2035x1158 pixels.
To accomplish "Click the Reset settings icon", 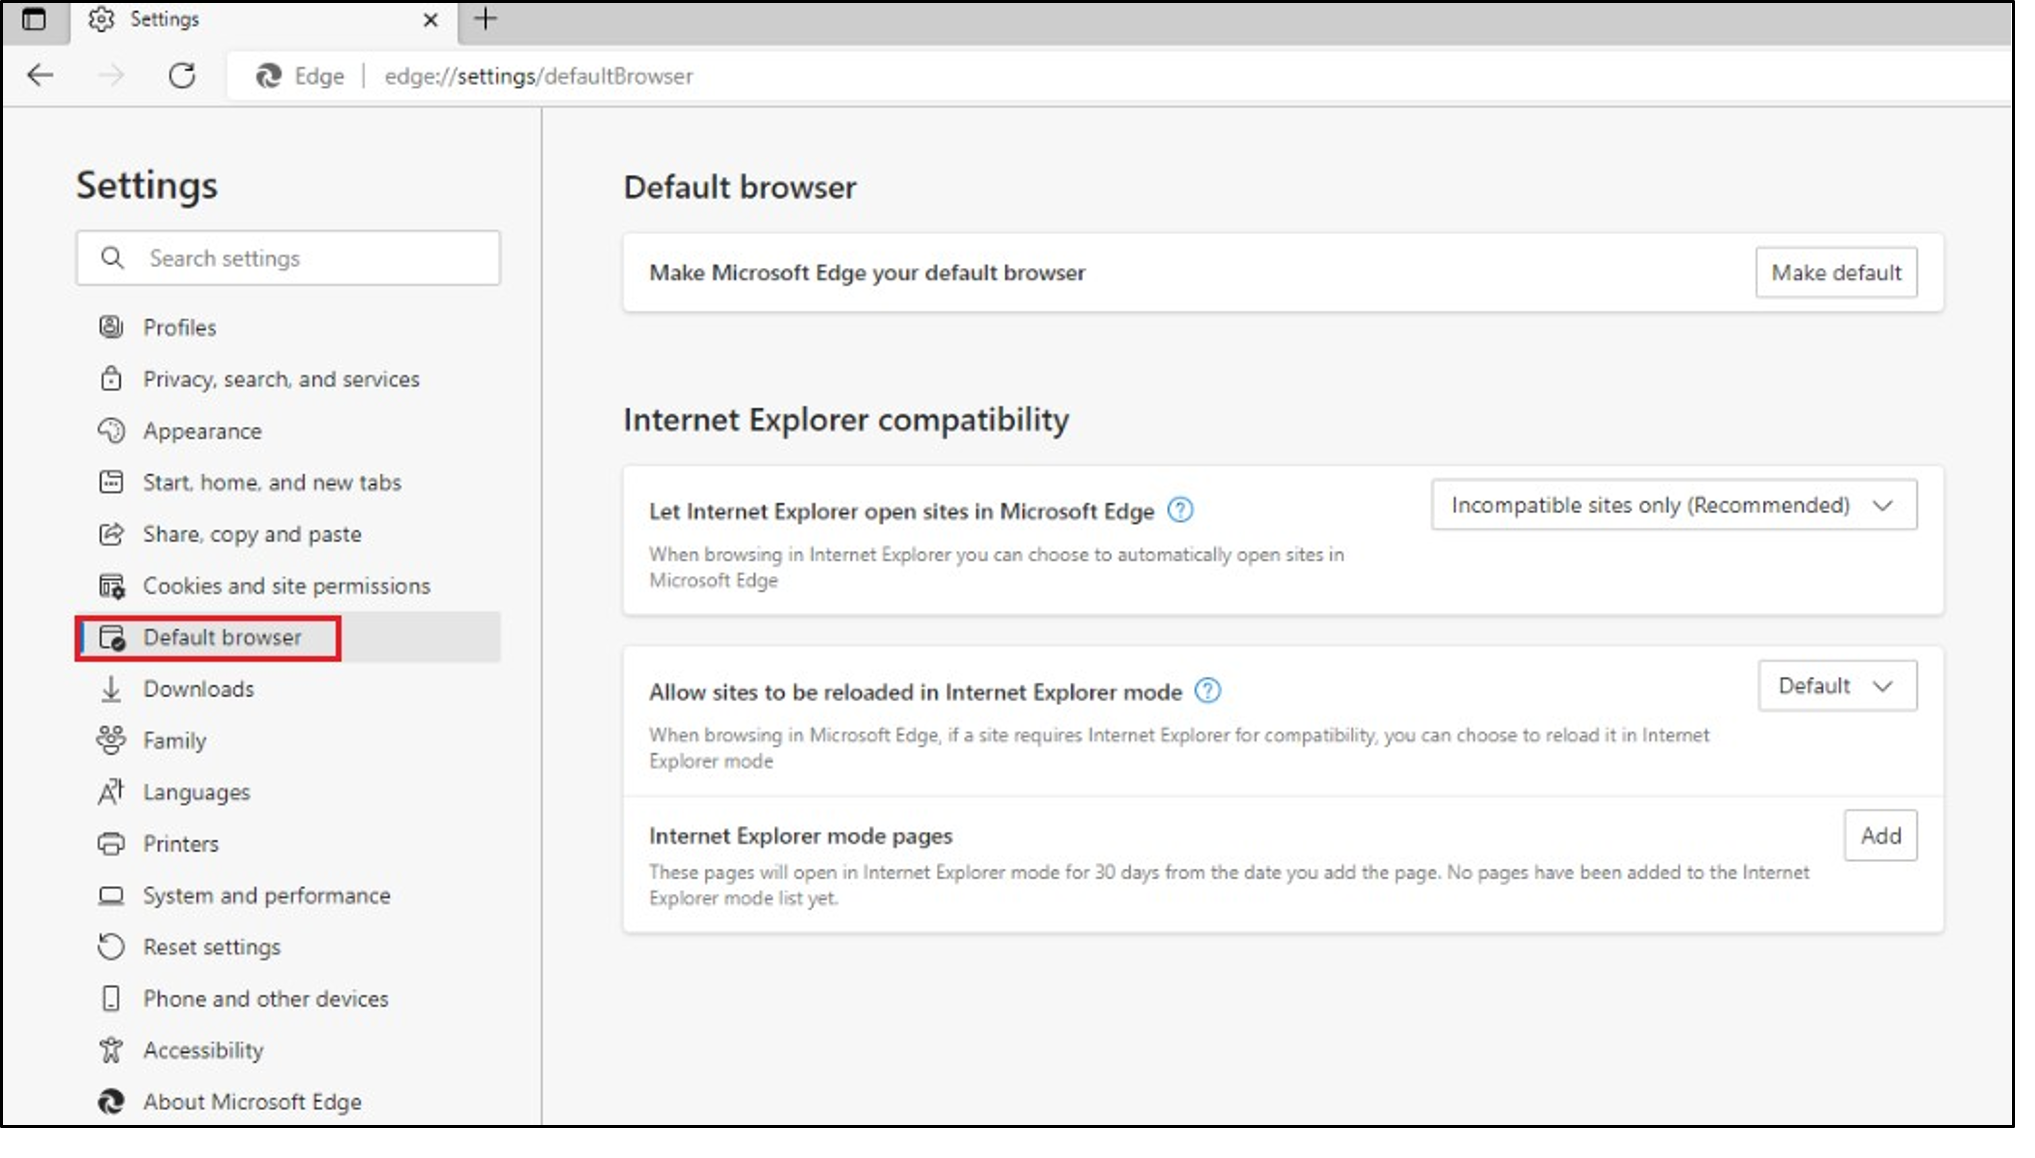I will point(111,947).
